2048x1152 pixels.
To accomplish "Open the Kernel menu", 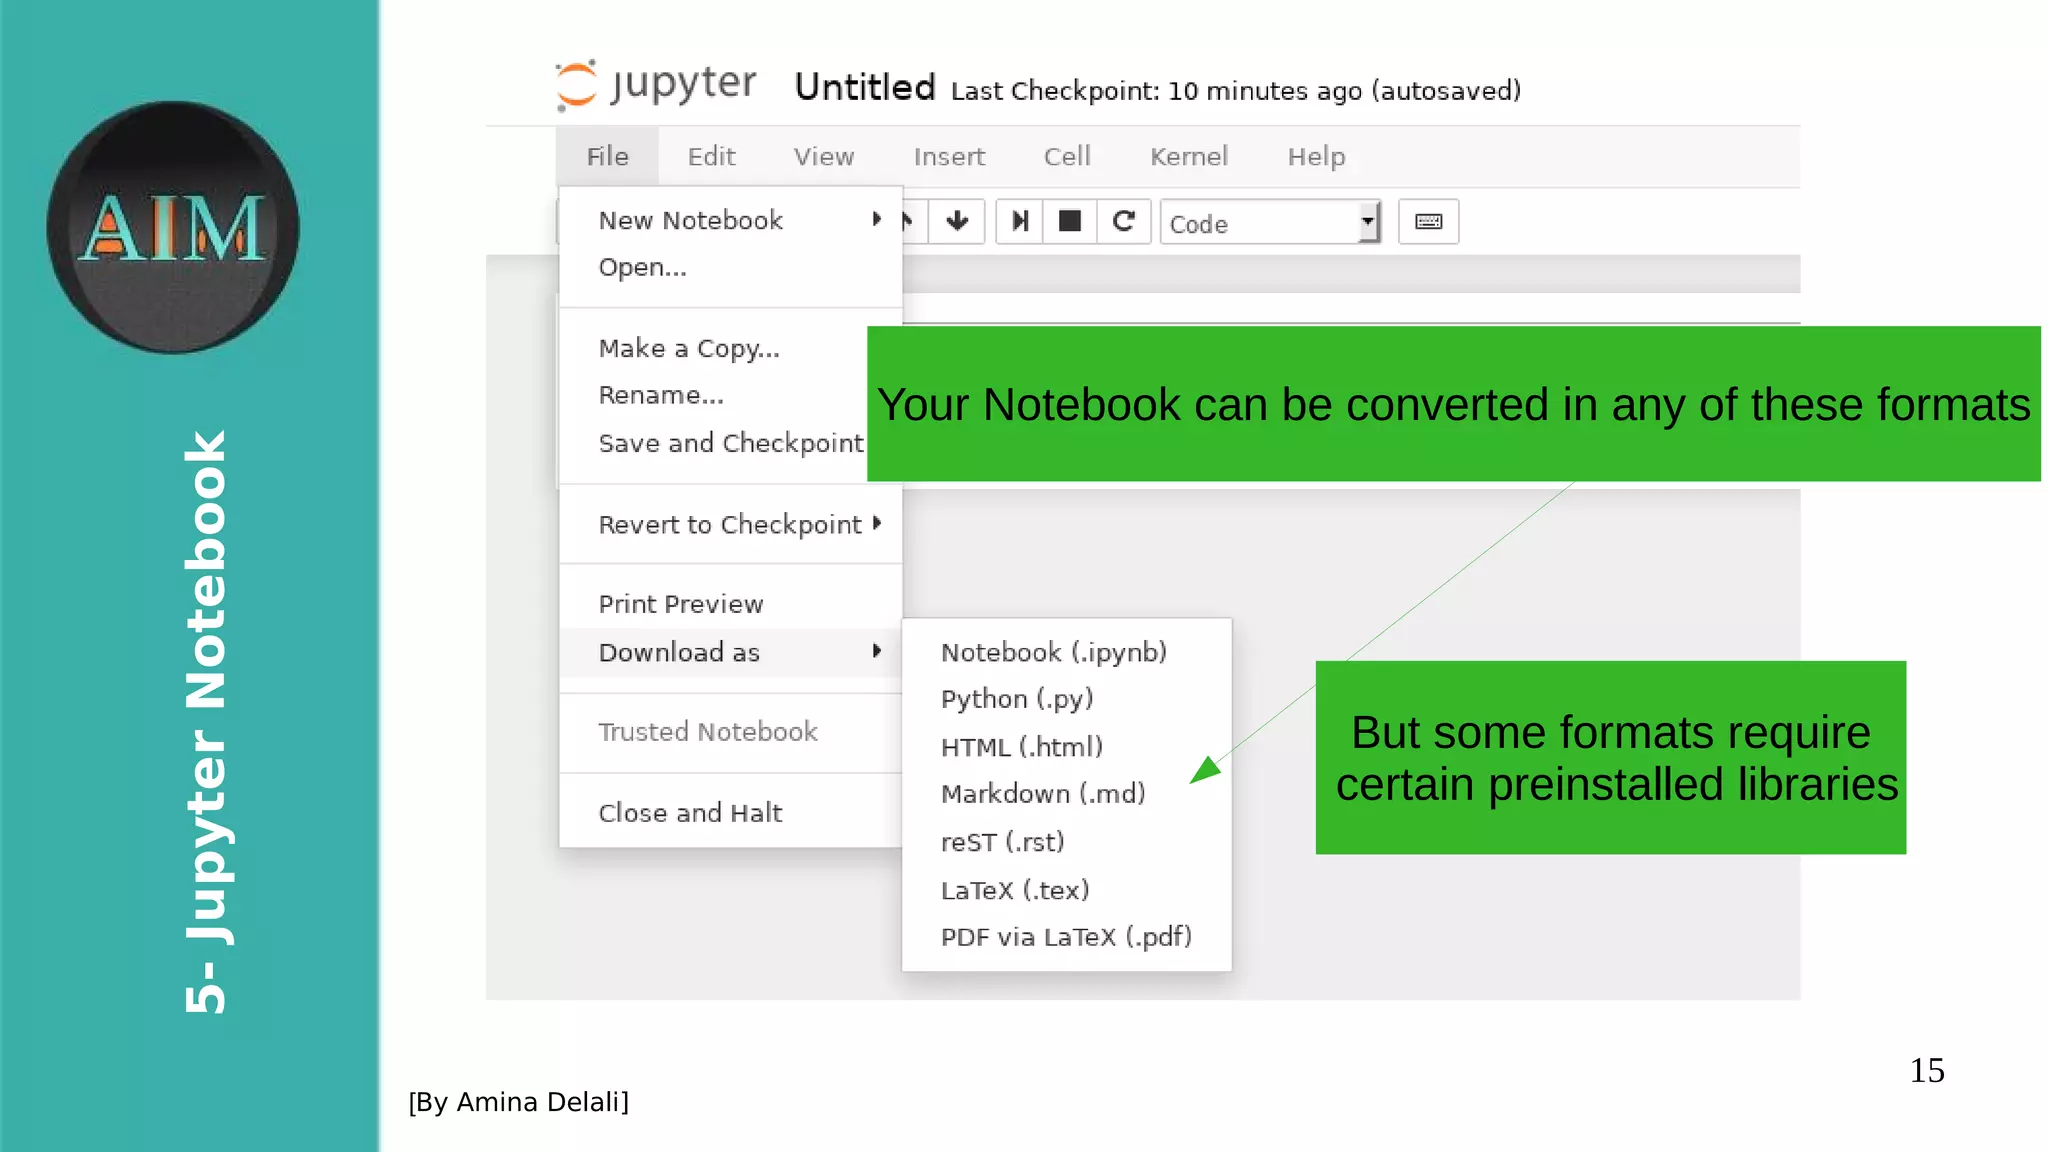I will pos(1188,157).
